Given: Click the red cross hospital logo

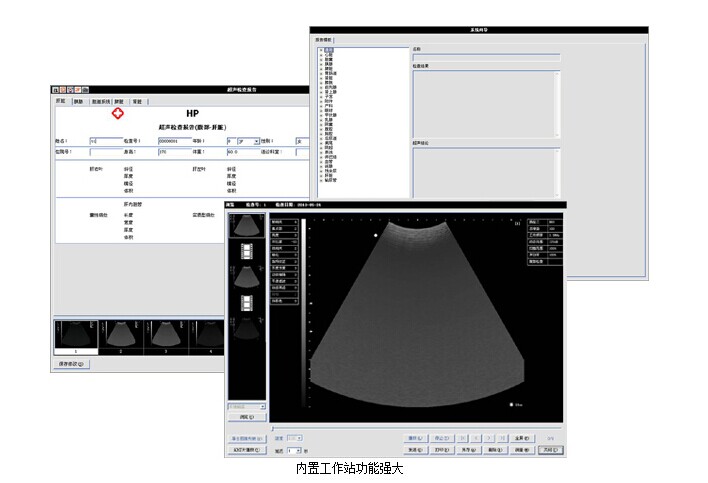Looking at the screenshot, I should [x=117, y=113].
